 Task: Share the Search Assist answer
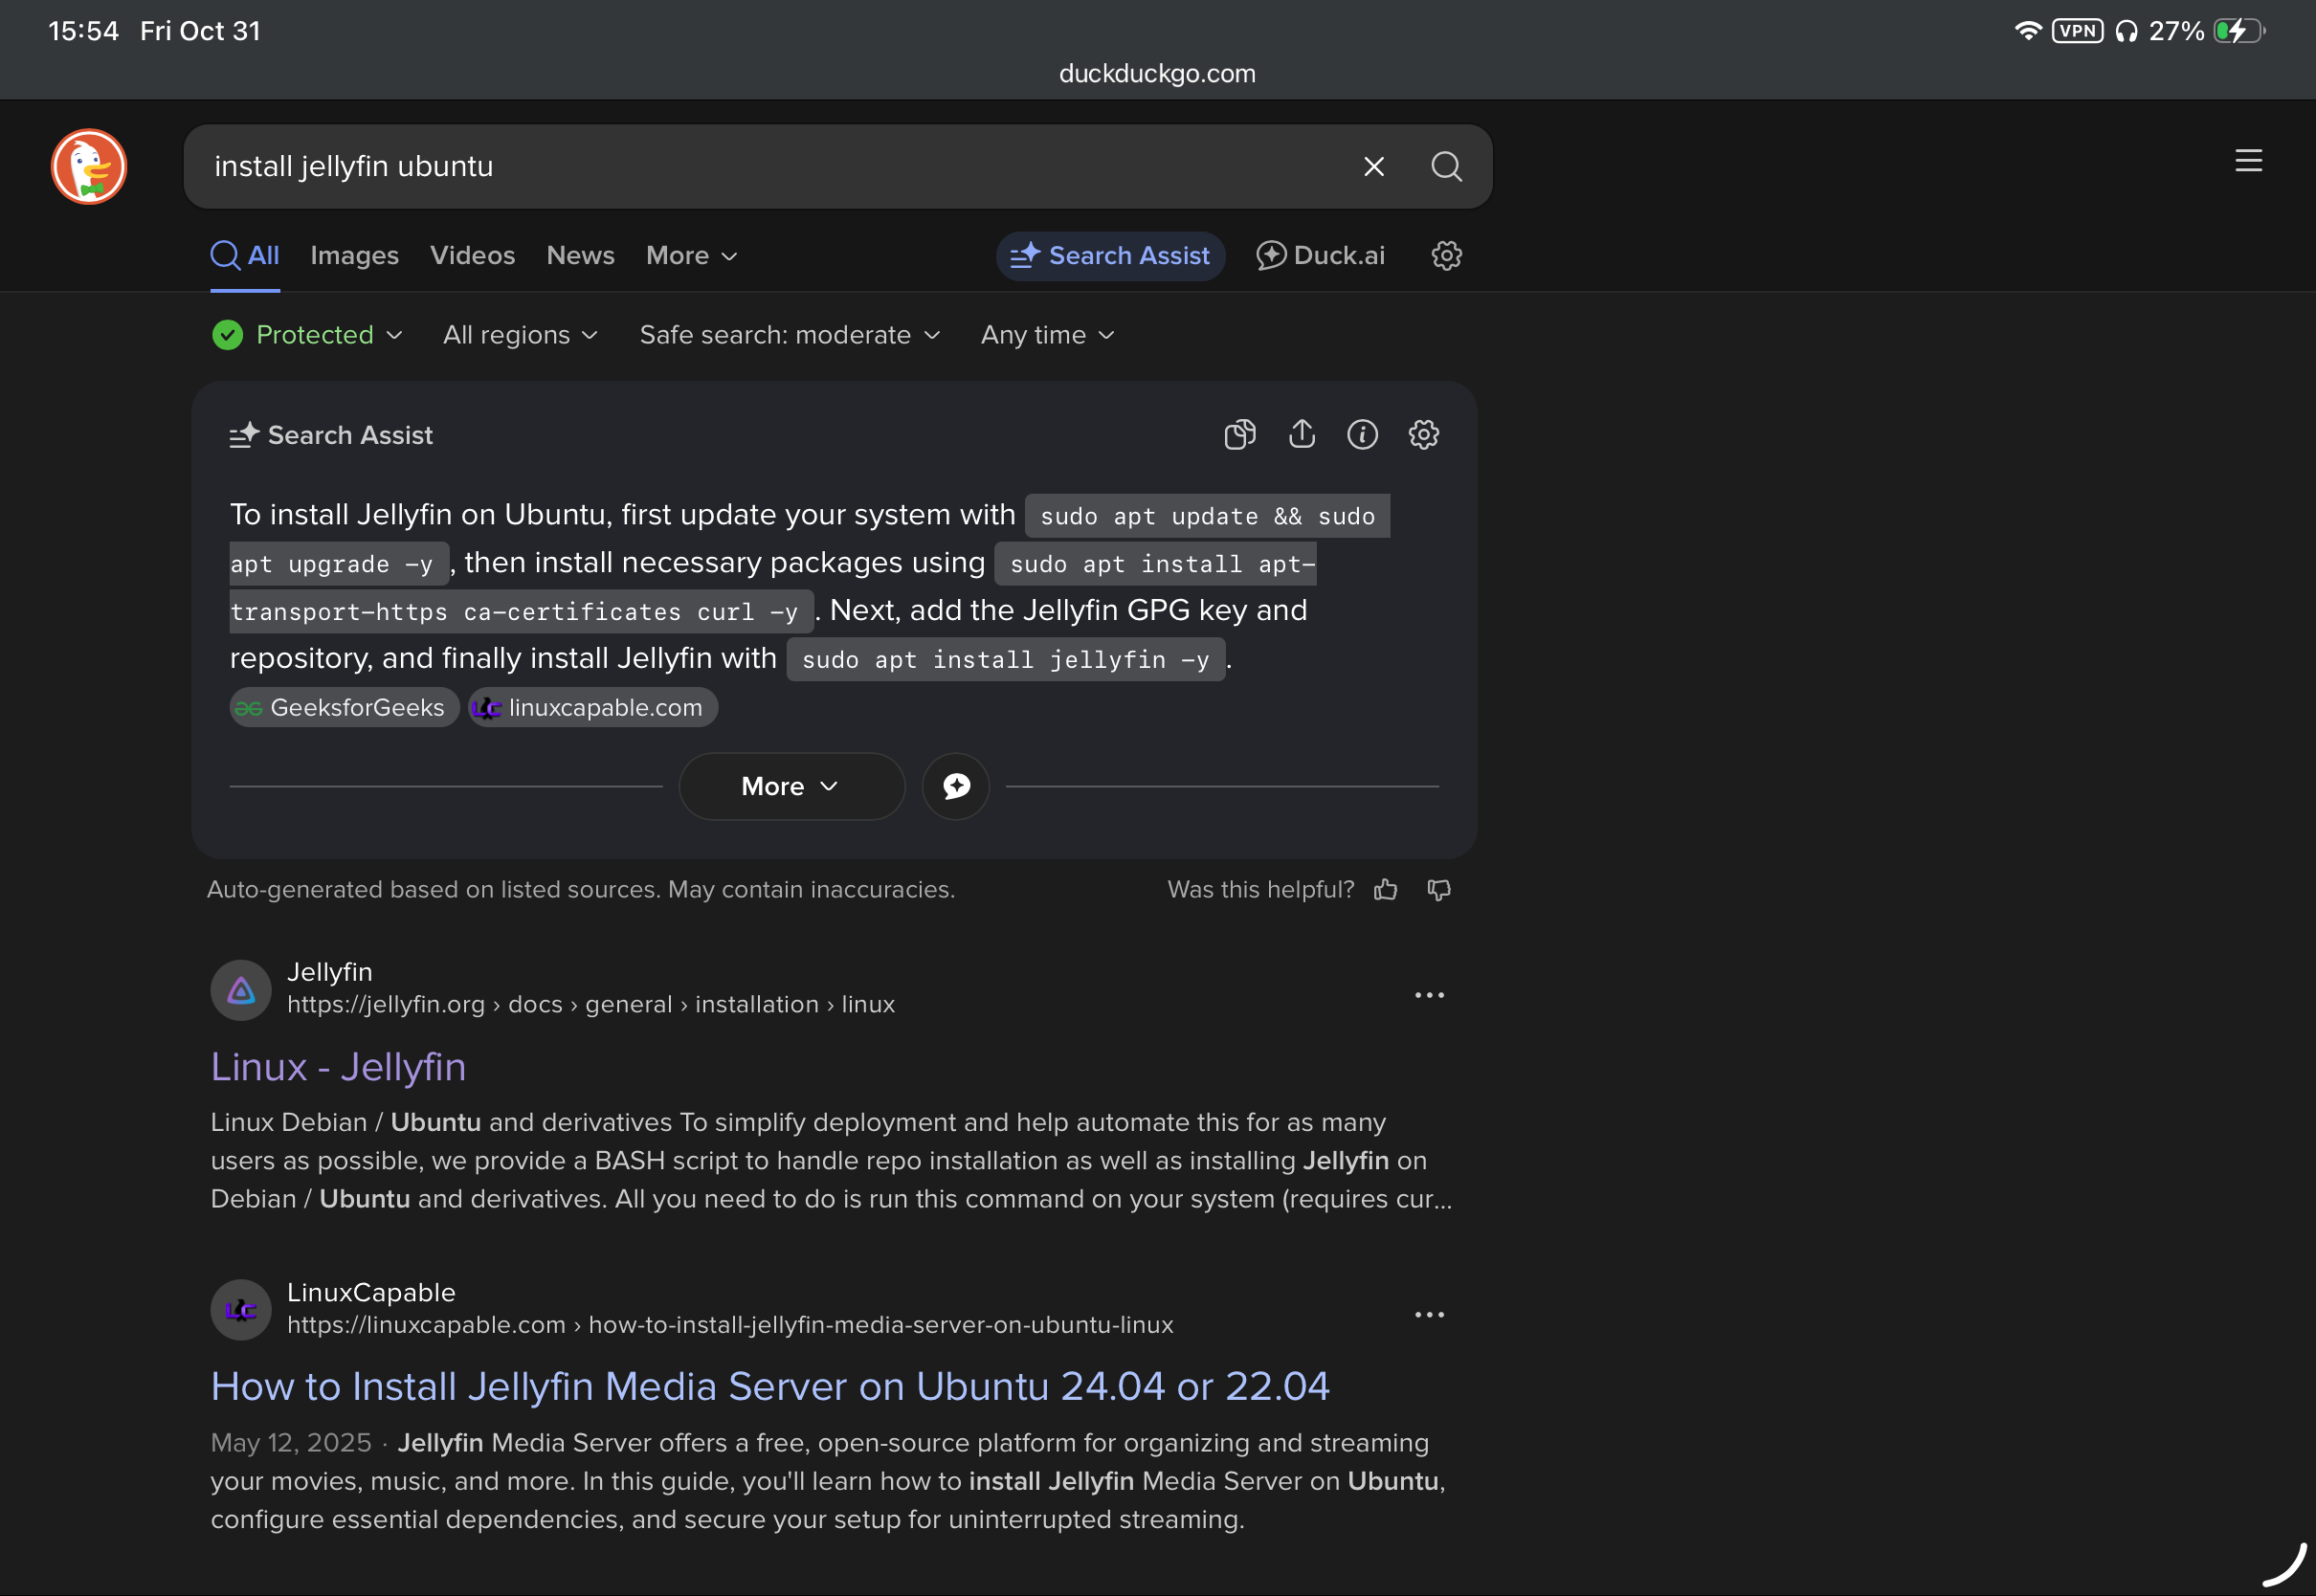[x=1301, y=434]
